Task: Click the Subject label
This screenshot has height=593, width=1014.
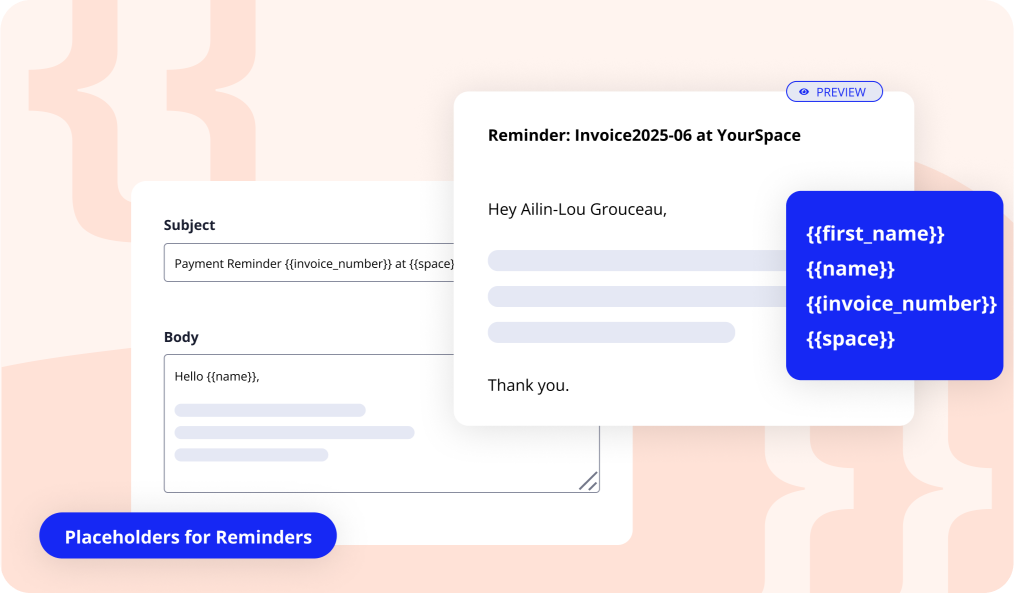Action: click(189, 225)
